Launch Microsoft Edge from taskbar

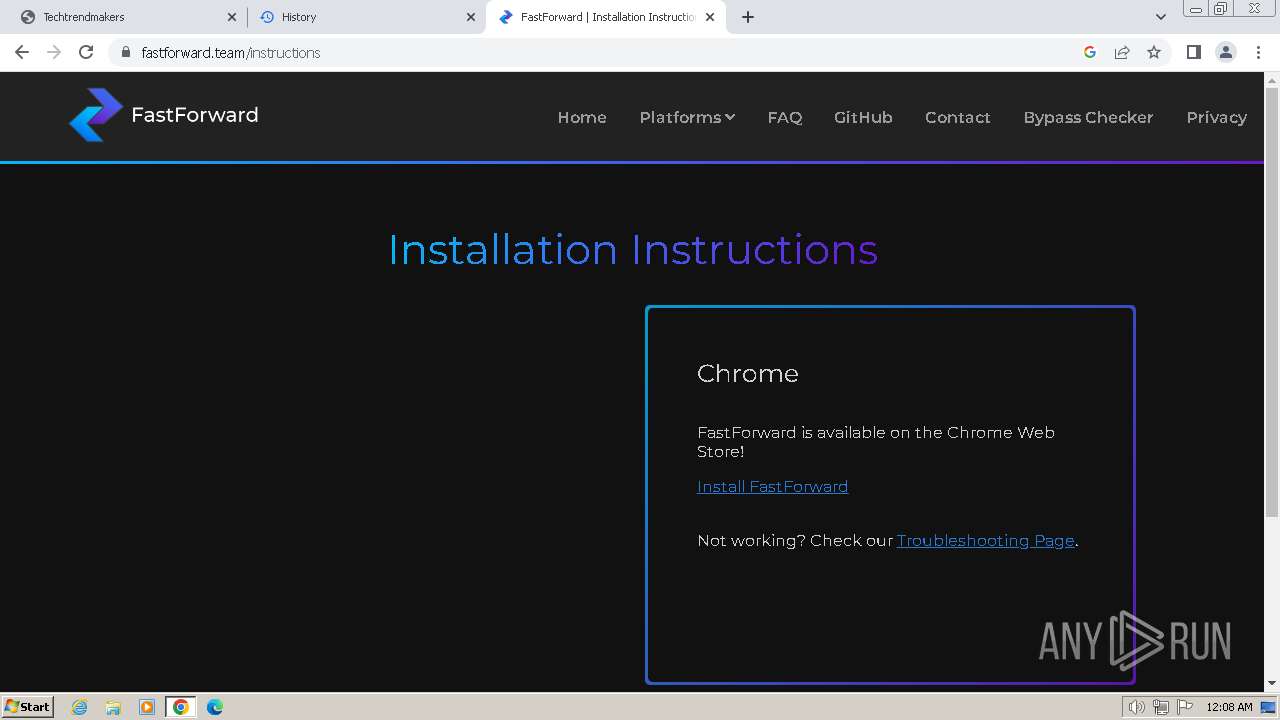pos(215,707)
